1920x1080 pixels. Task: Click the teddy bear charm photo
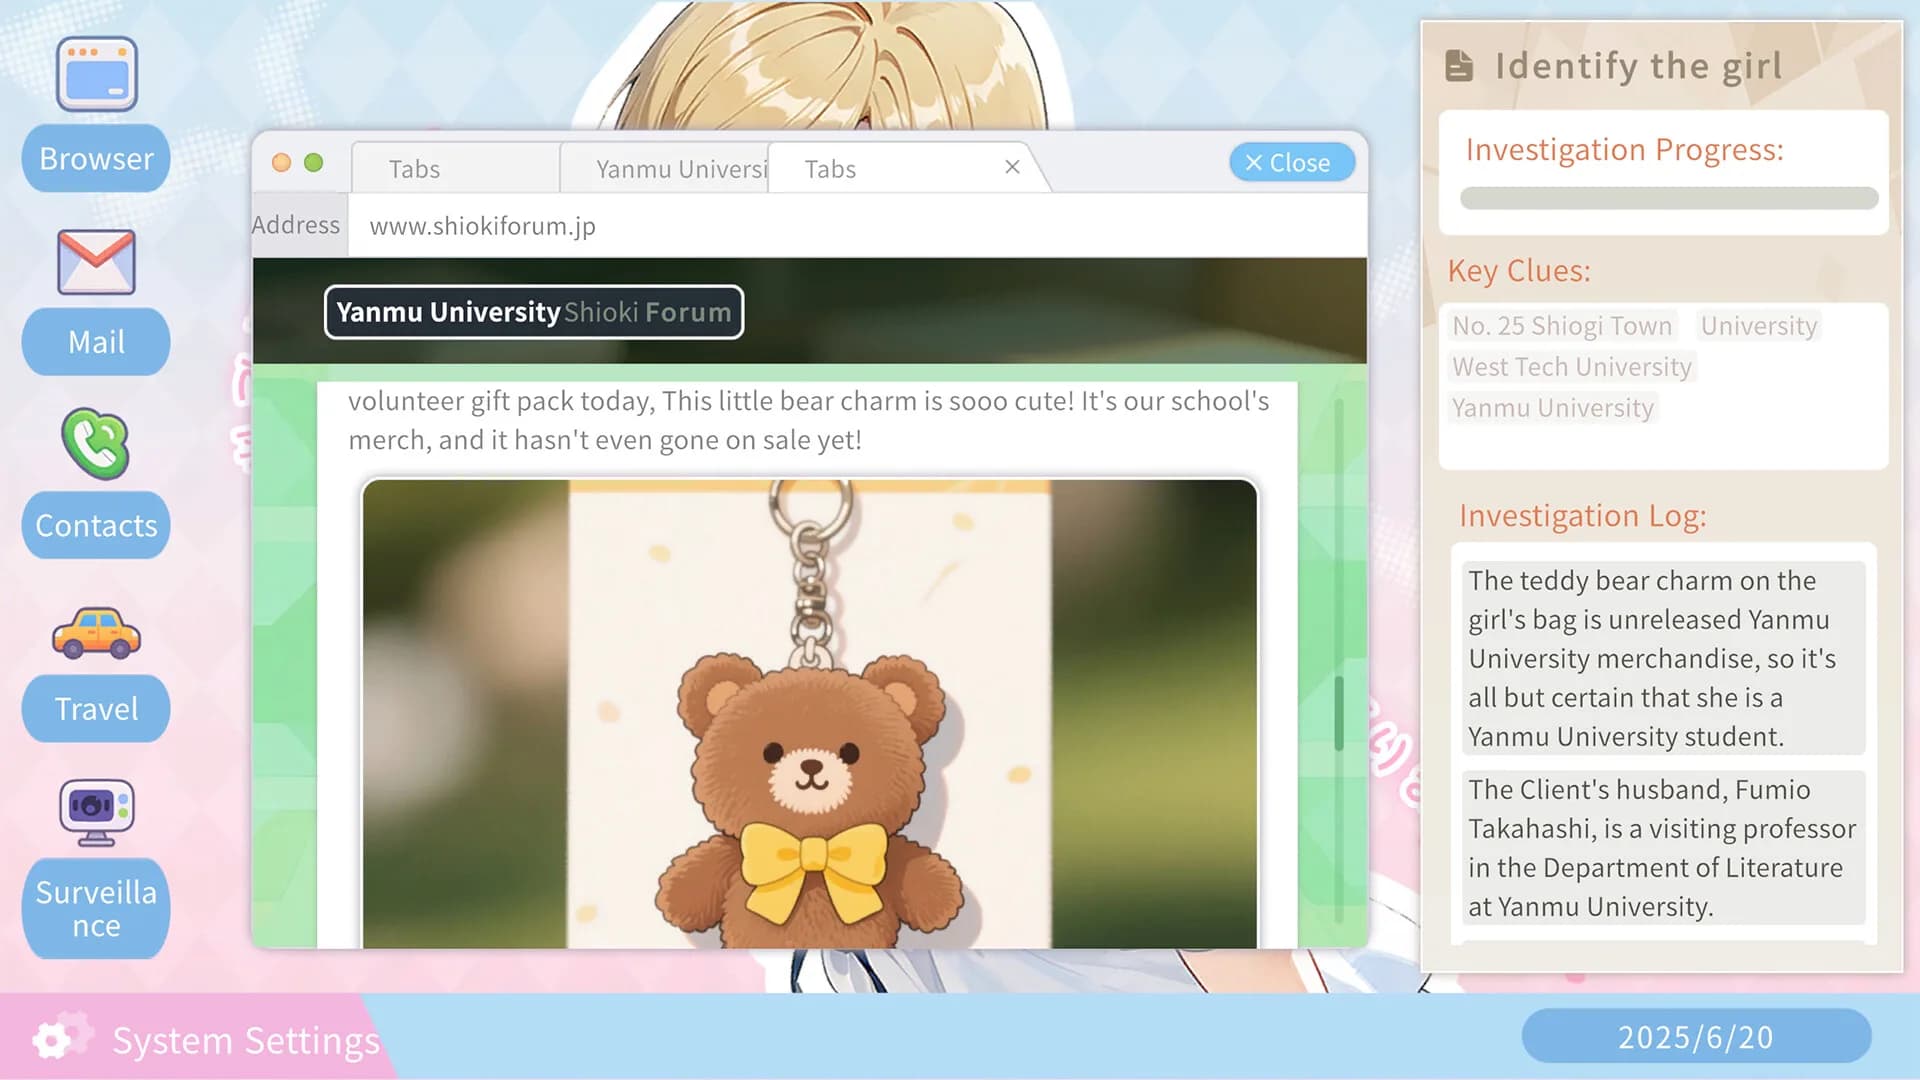coord(809,713)
